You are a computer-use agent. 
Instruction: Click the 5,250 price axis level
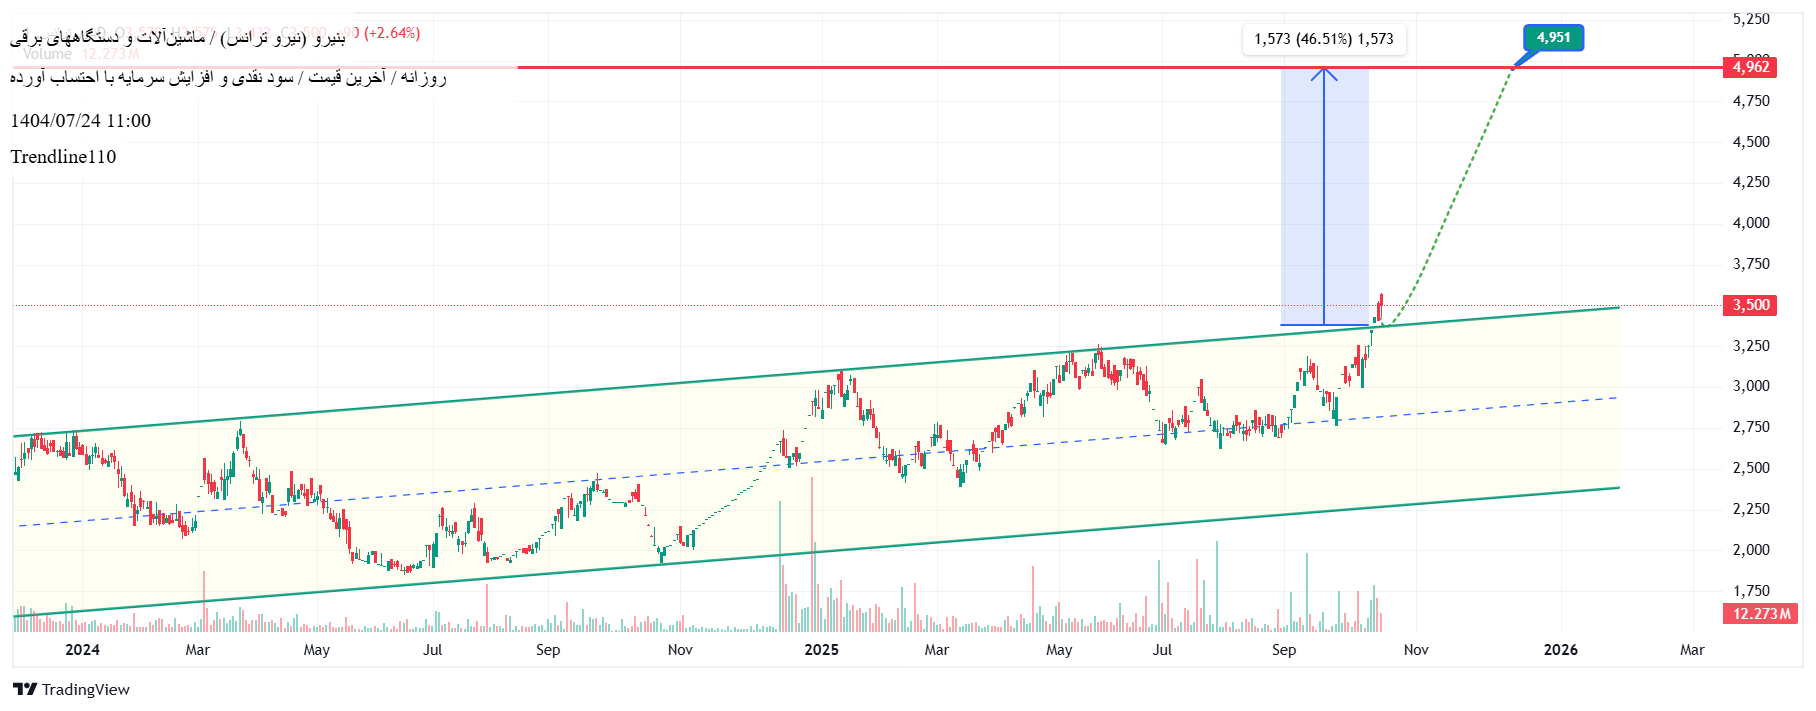1750,19
